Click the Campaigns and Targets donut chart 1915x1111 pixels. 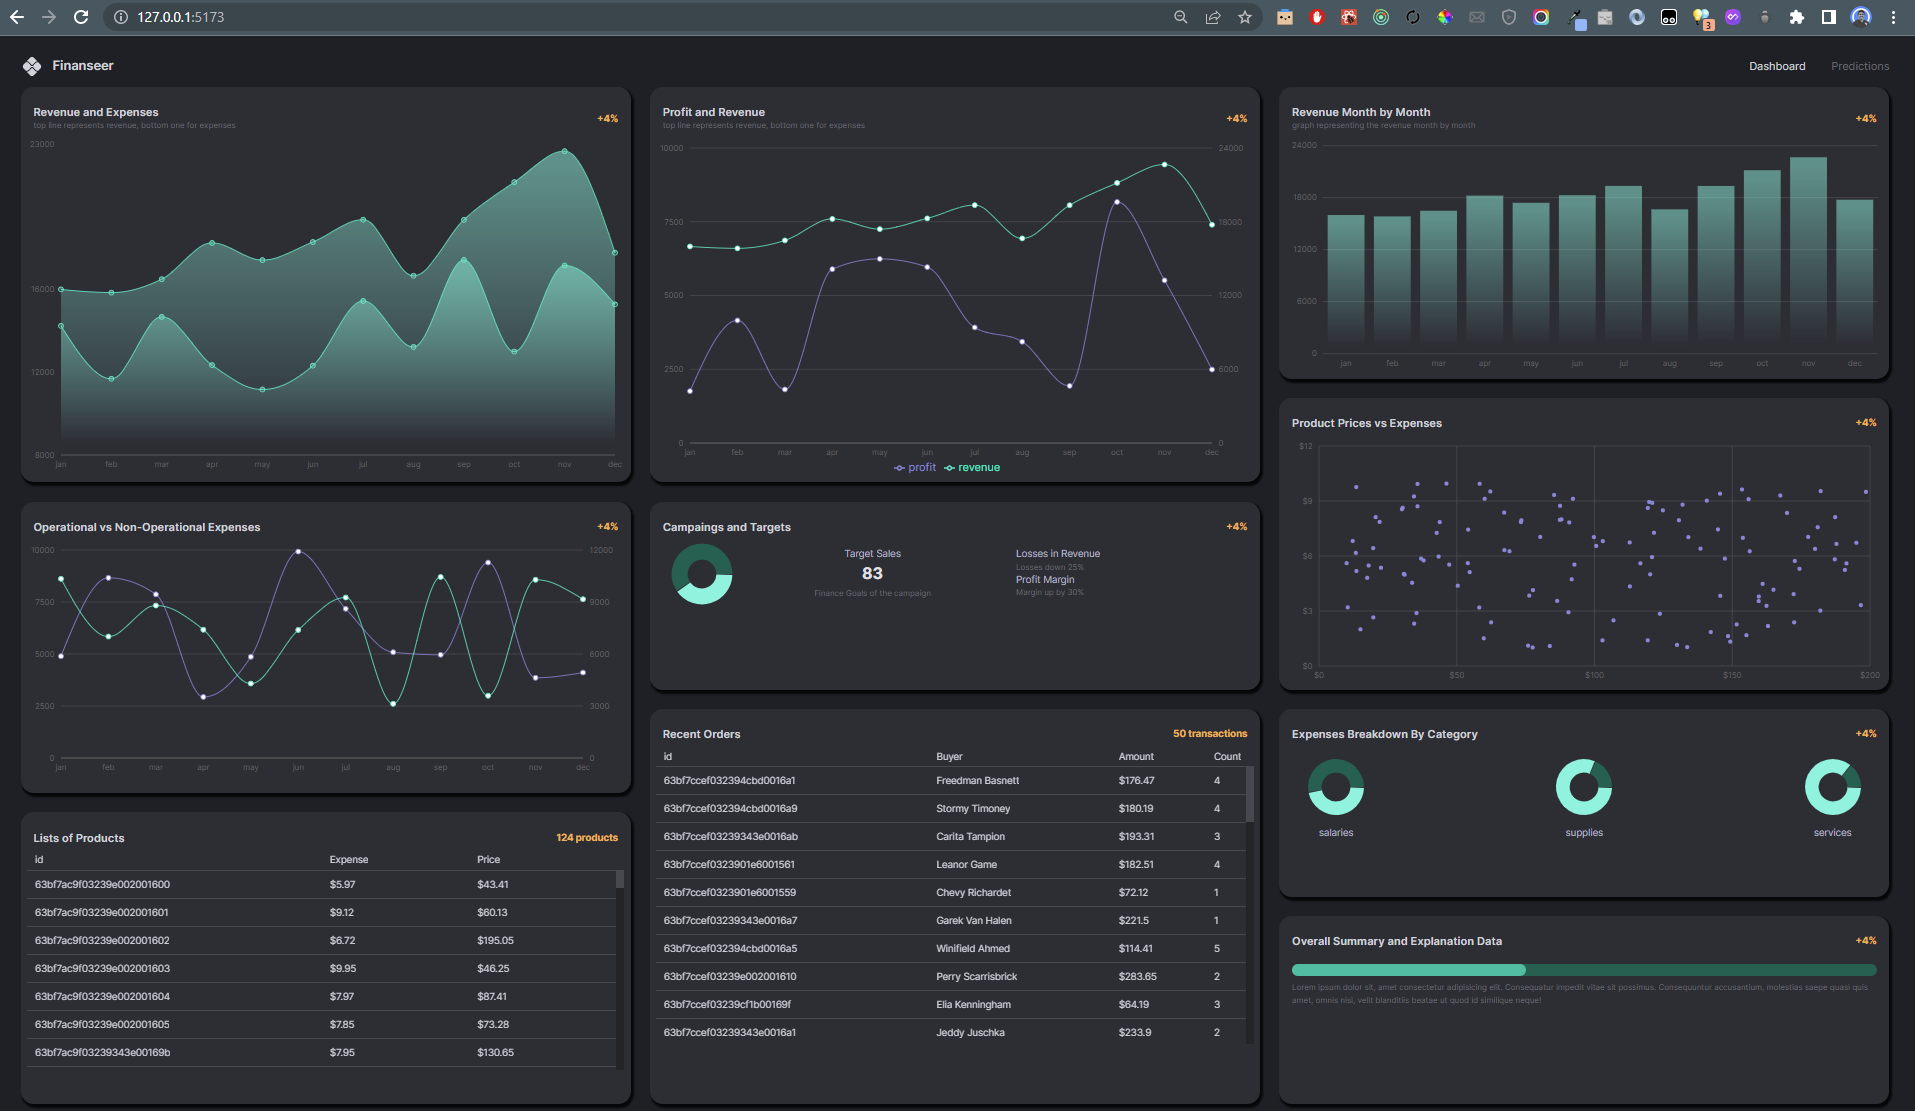[x=702, y=574]
